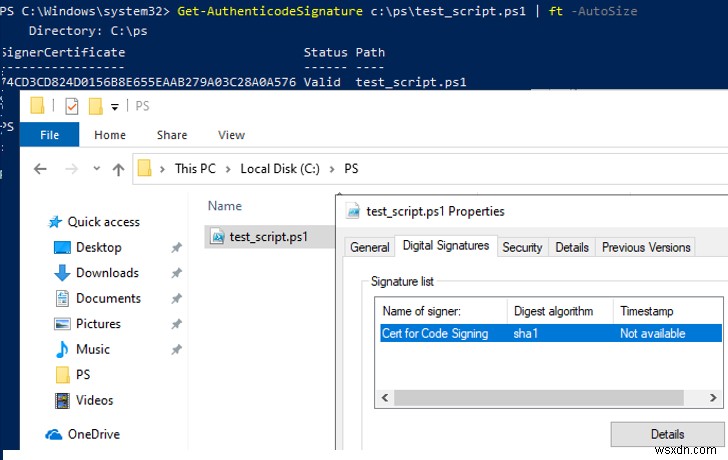
Task: Click the folder icon in quick access toolbar
Action: pyautogui.click(x=37, y=106)
